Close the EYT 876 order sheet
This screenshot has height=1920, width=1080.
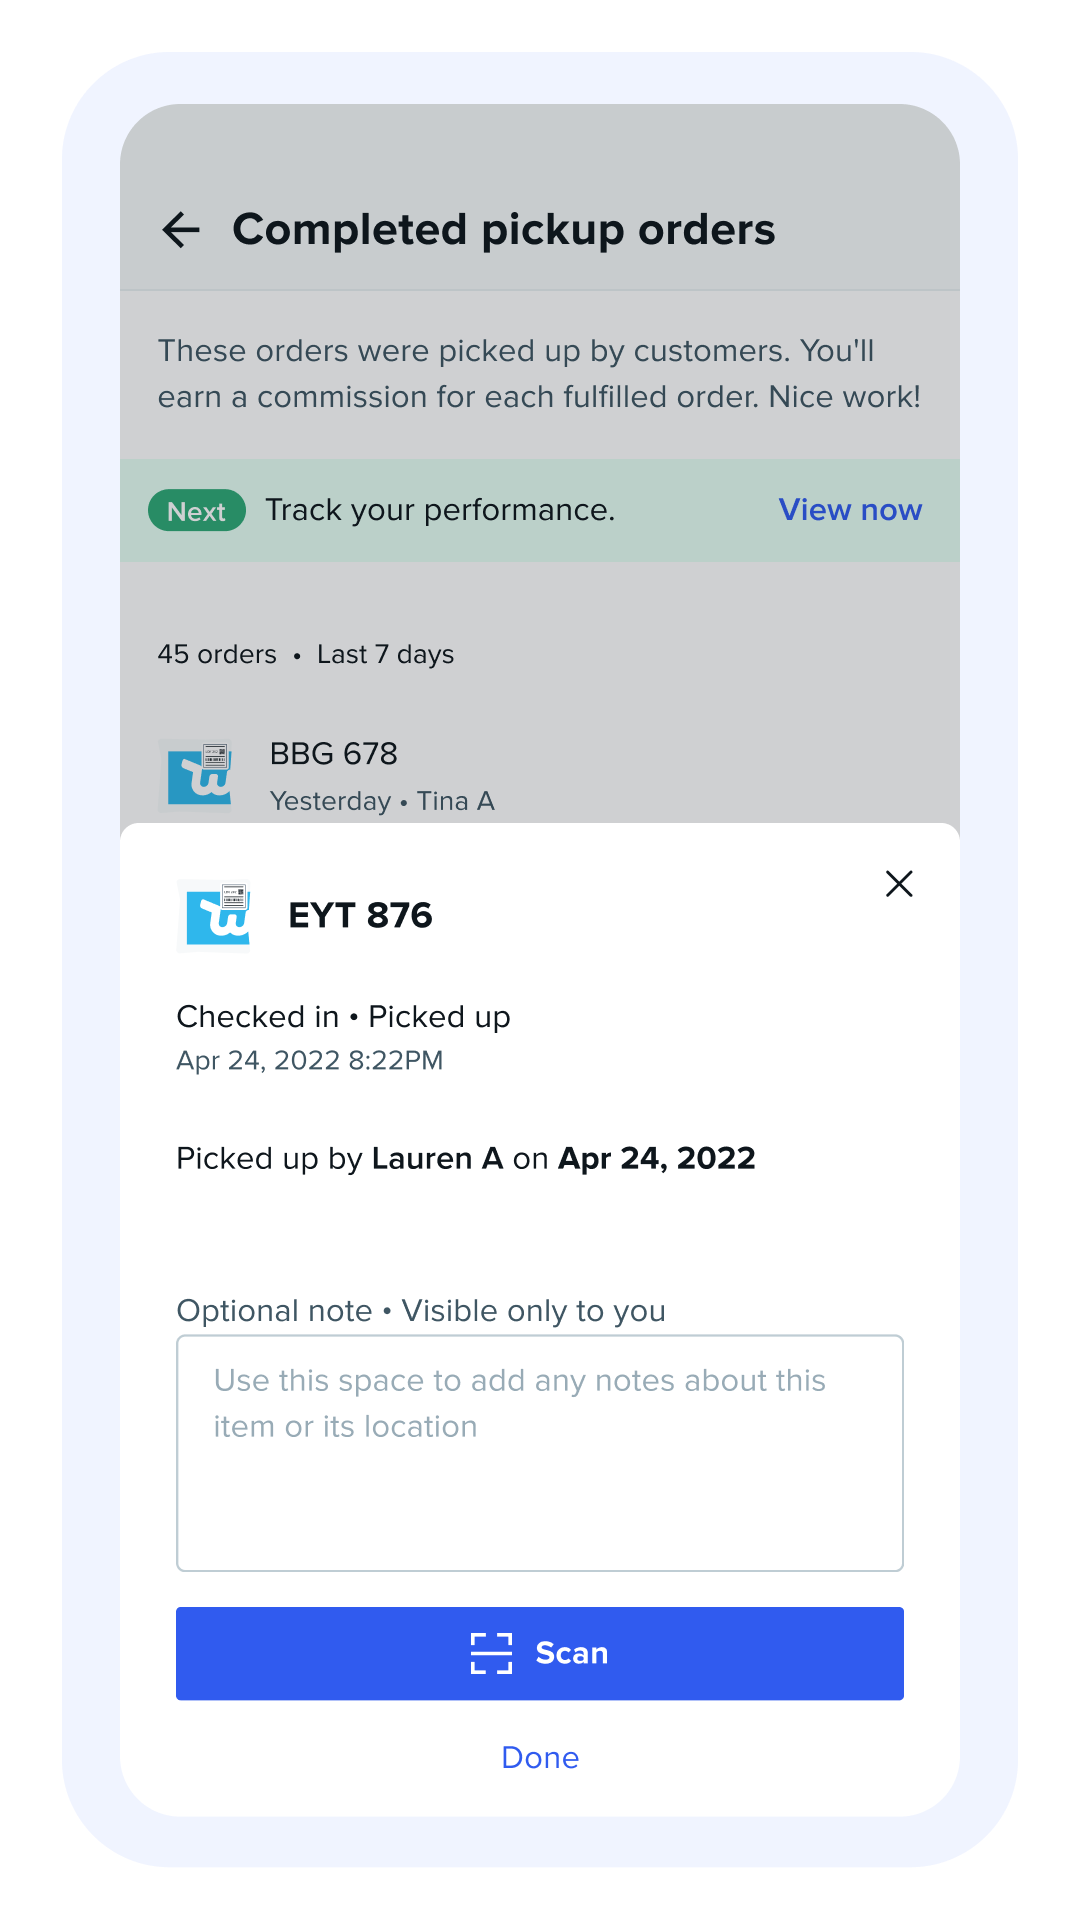coord(899,884)
